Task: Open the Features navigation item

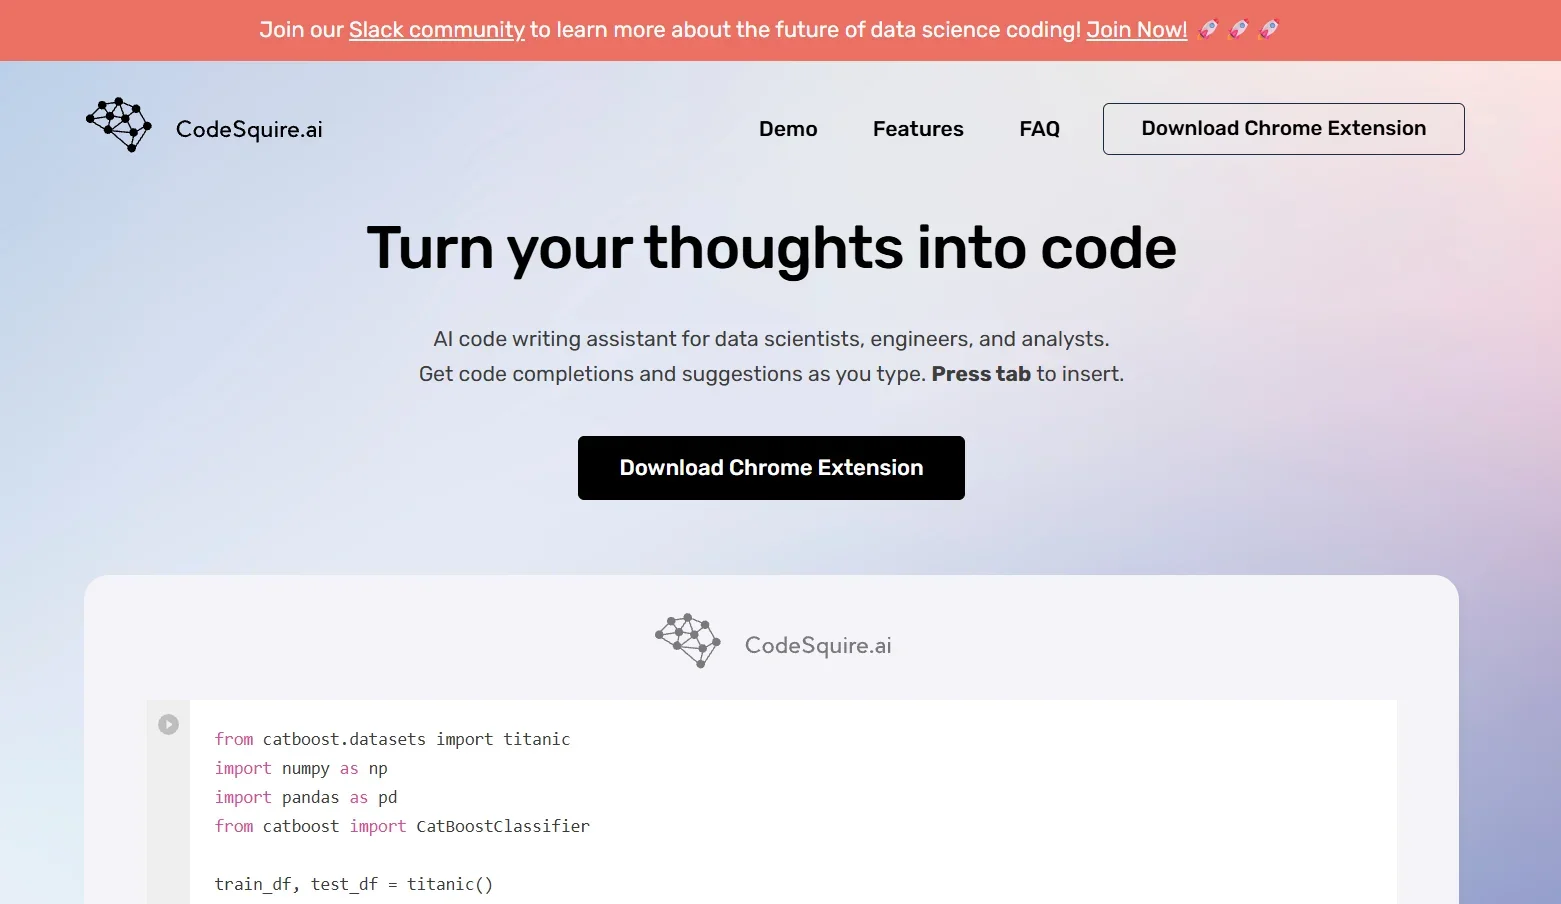Action: (917, 129)
